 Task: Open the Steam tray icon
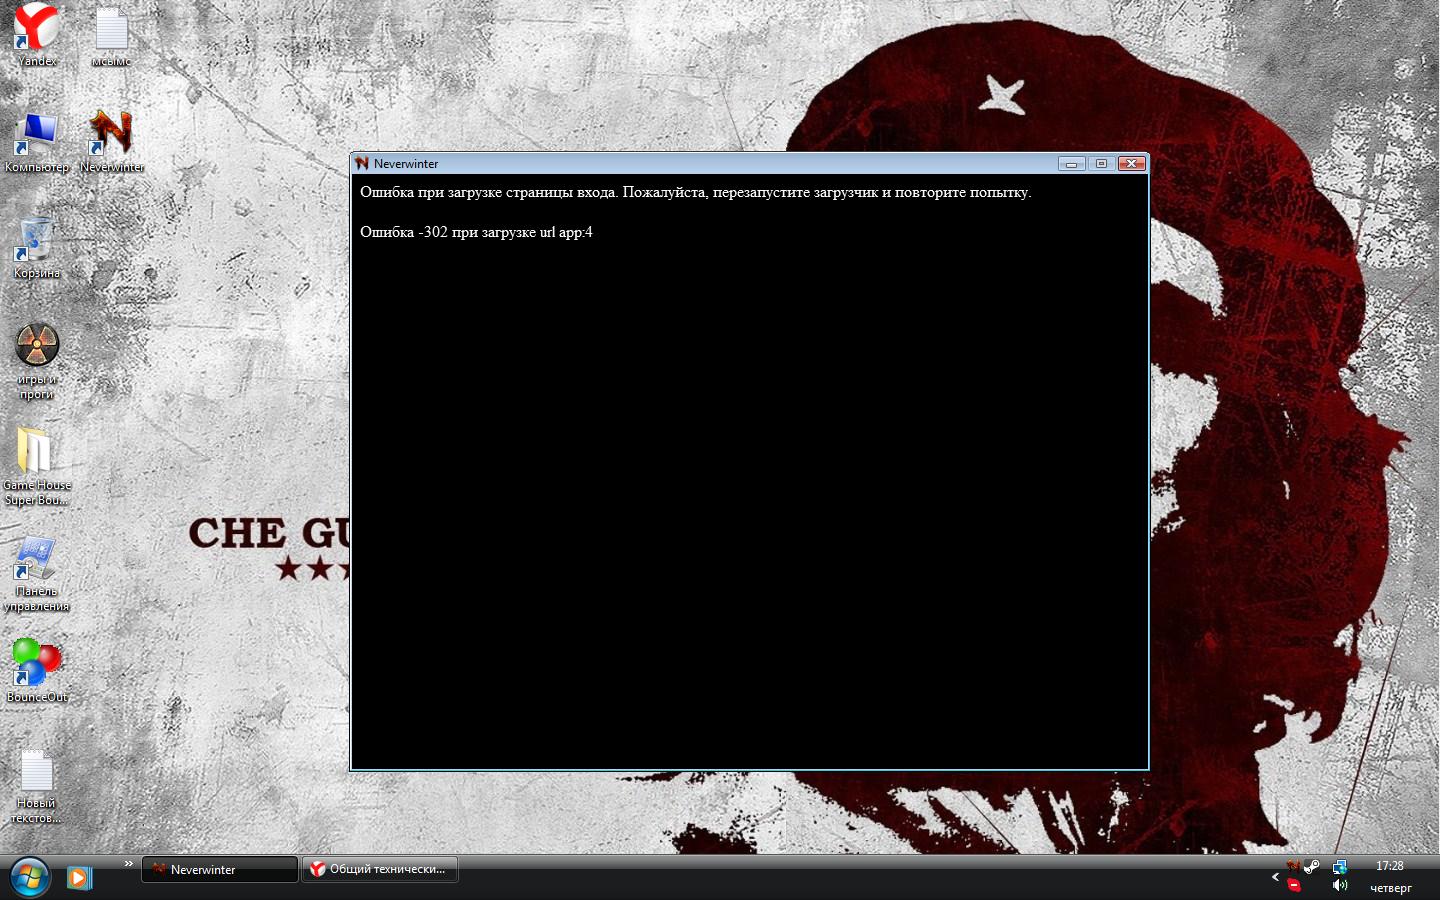tap(1311, 866)
